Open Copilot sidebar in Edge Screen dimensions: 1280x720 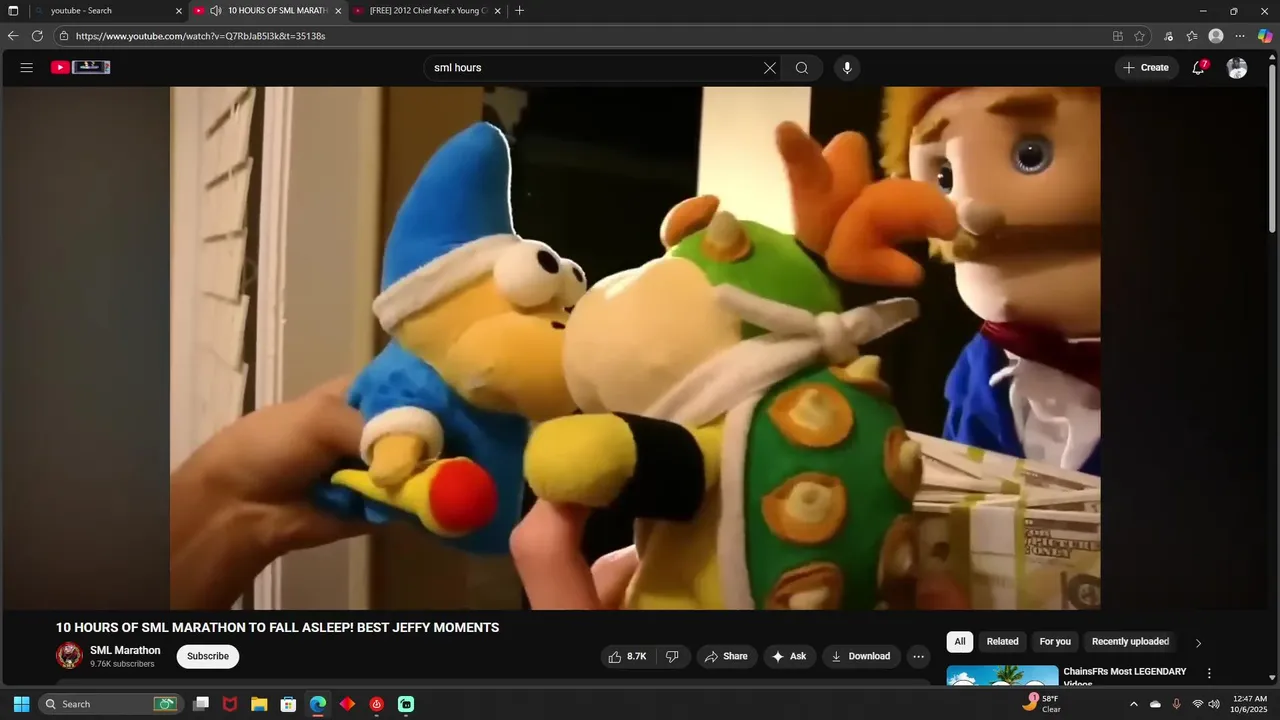[1265, 36]
